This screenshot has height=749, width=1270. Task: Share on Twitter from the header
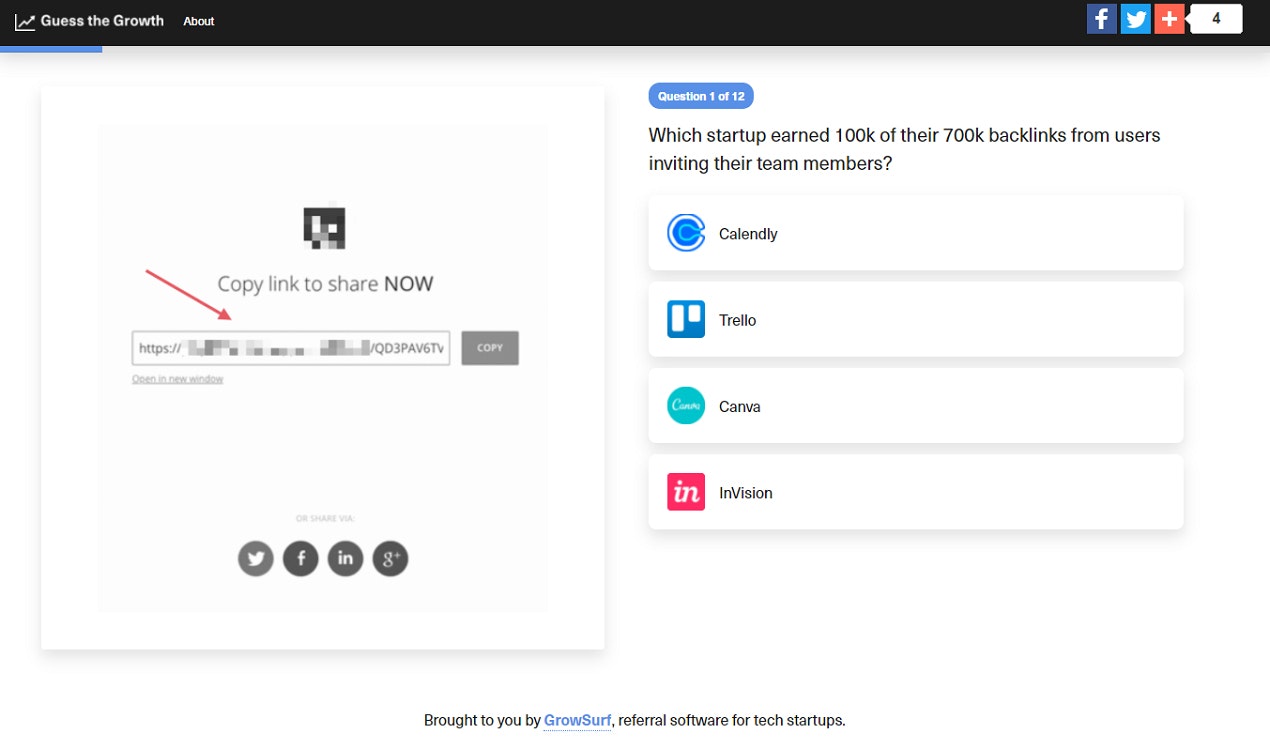1136,19
